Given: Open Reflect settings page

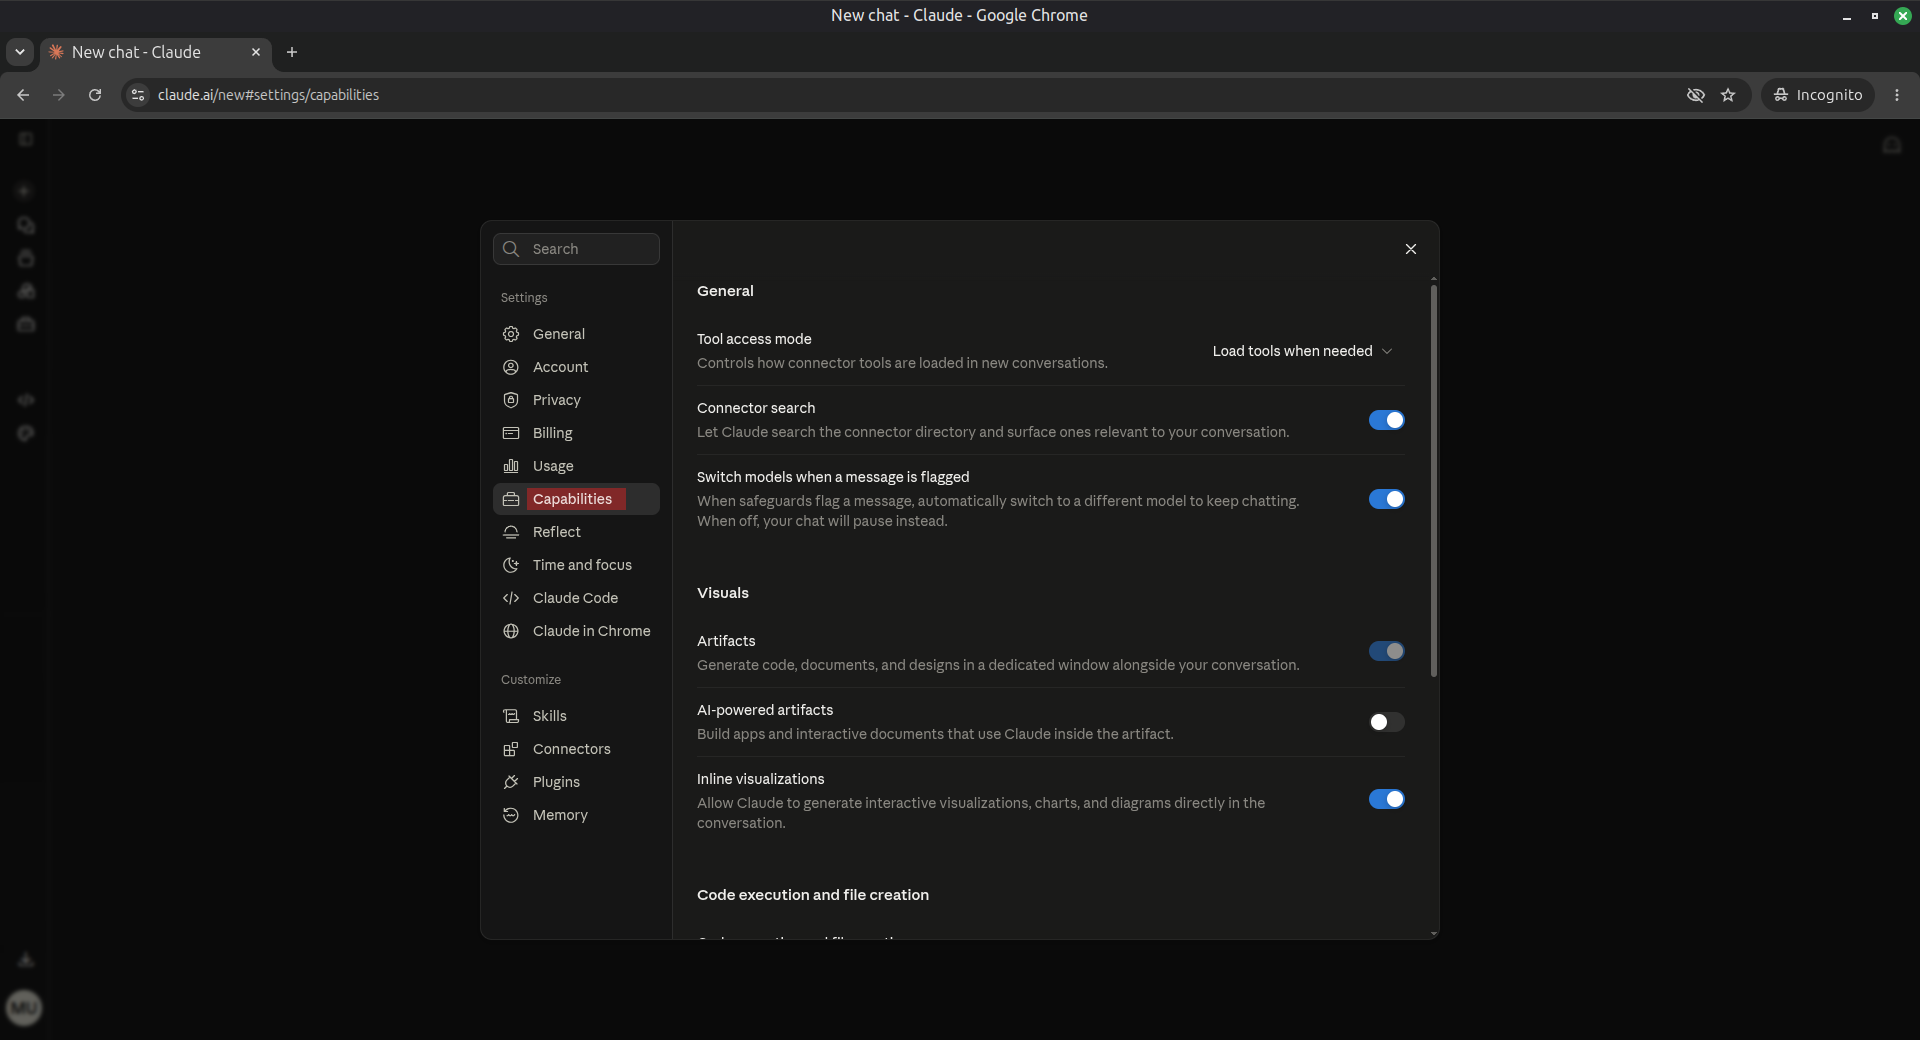Looking at the screenshot, I should (576, 532).
